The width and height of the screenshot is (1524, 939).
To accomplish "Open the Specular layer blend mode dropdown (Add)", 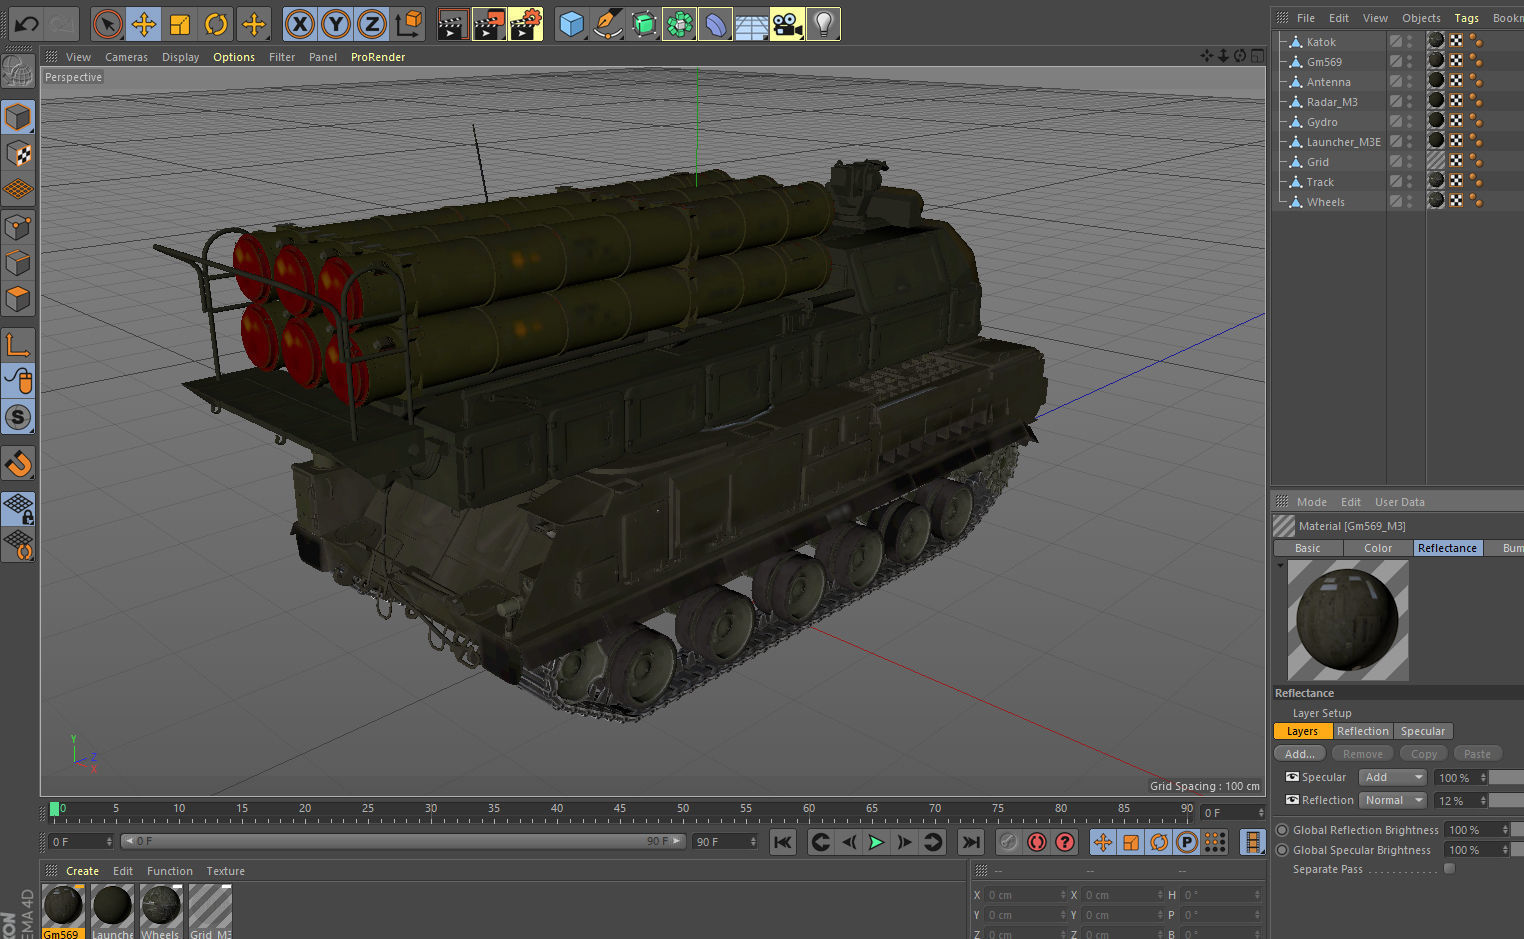I will tap(1393, 777).
